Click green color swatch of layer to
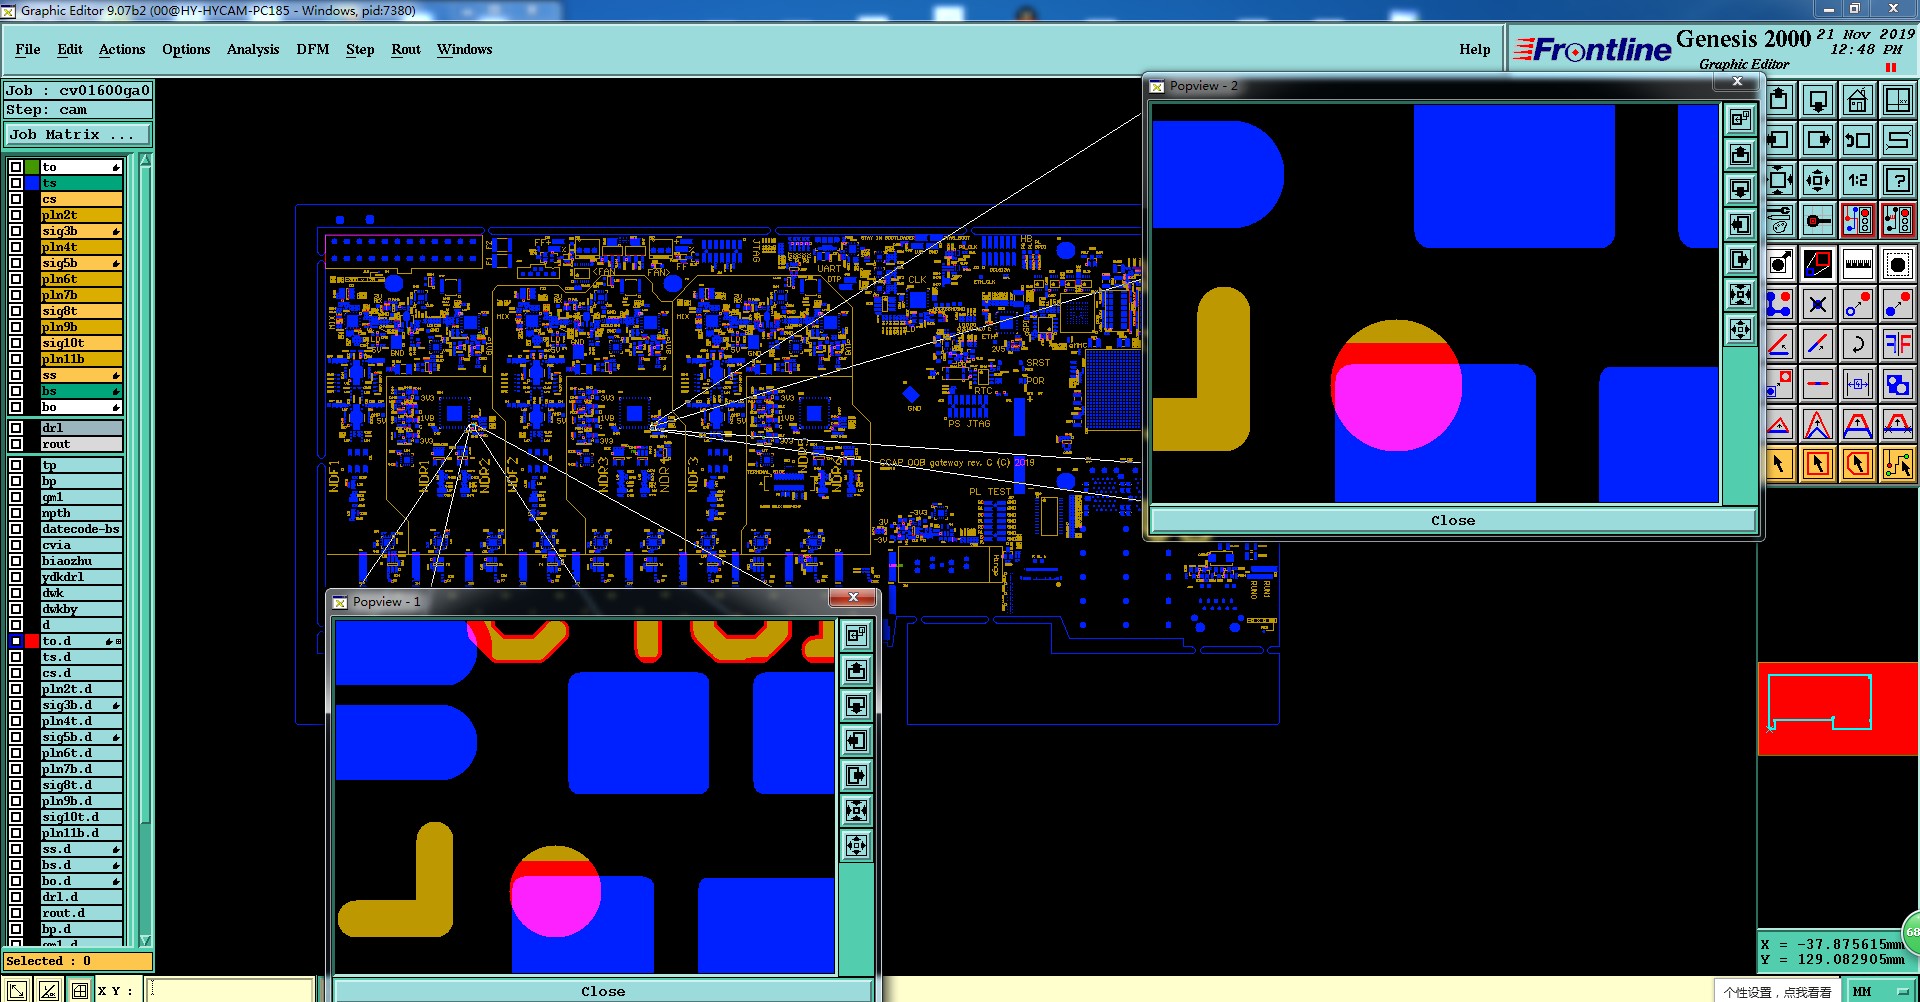Image resolution: width=1920 pixels, height=1002 pixels. tap(32, 167)
